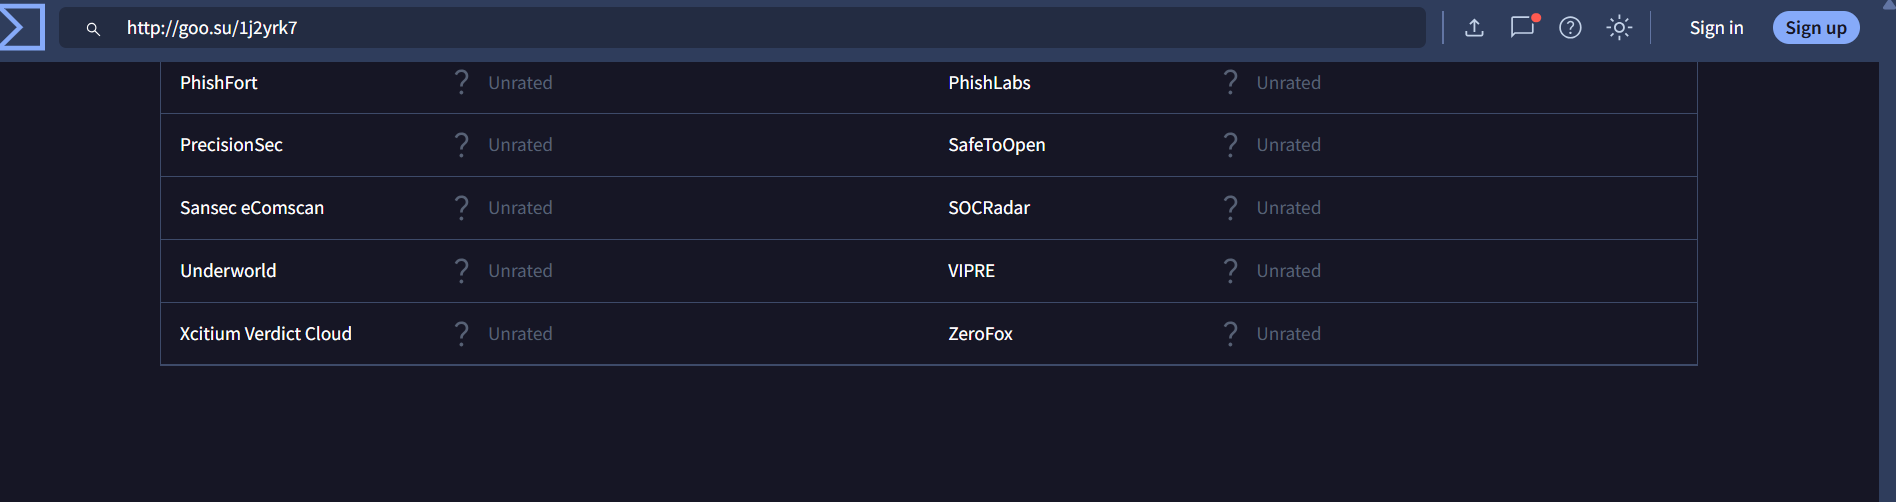Open the help question mark icon

[x=1570, y=28]
